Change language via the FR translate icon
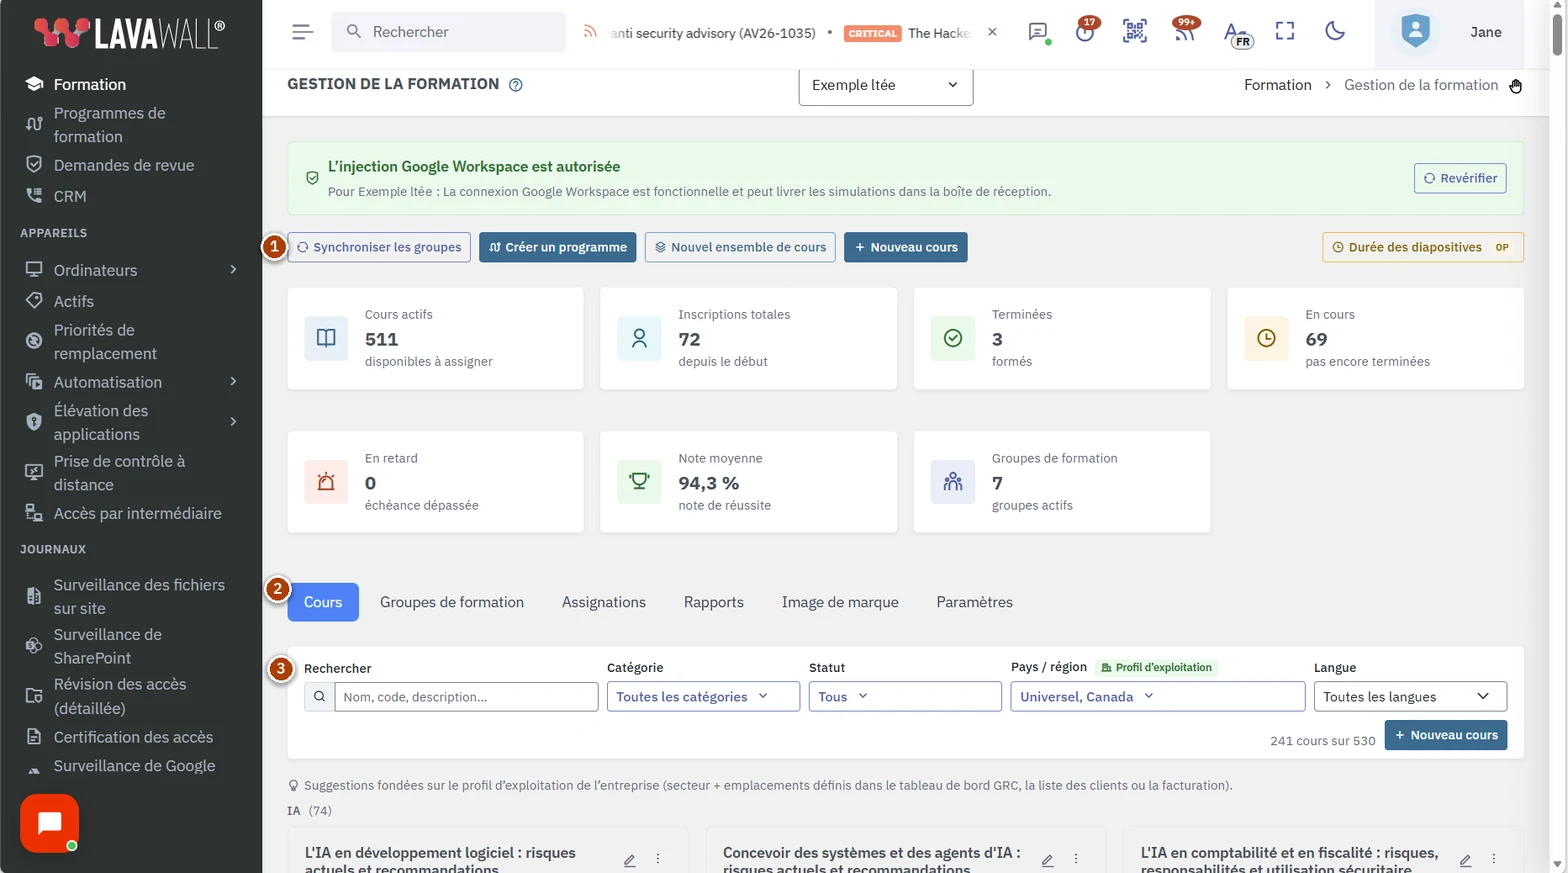 point(1236,34)
